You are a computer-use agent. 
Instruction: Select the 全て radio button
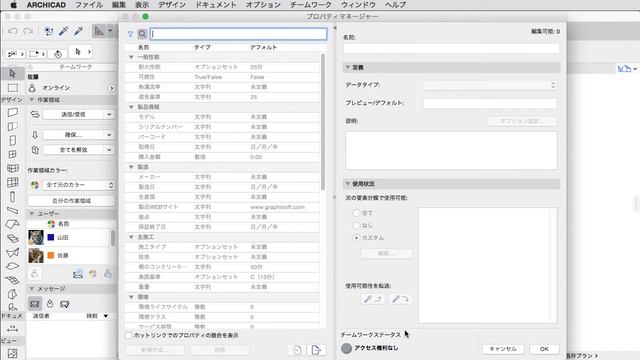[x=356, y=213]
